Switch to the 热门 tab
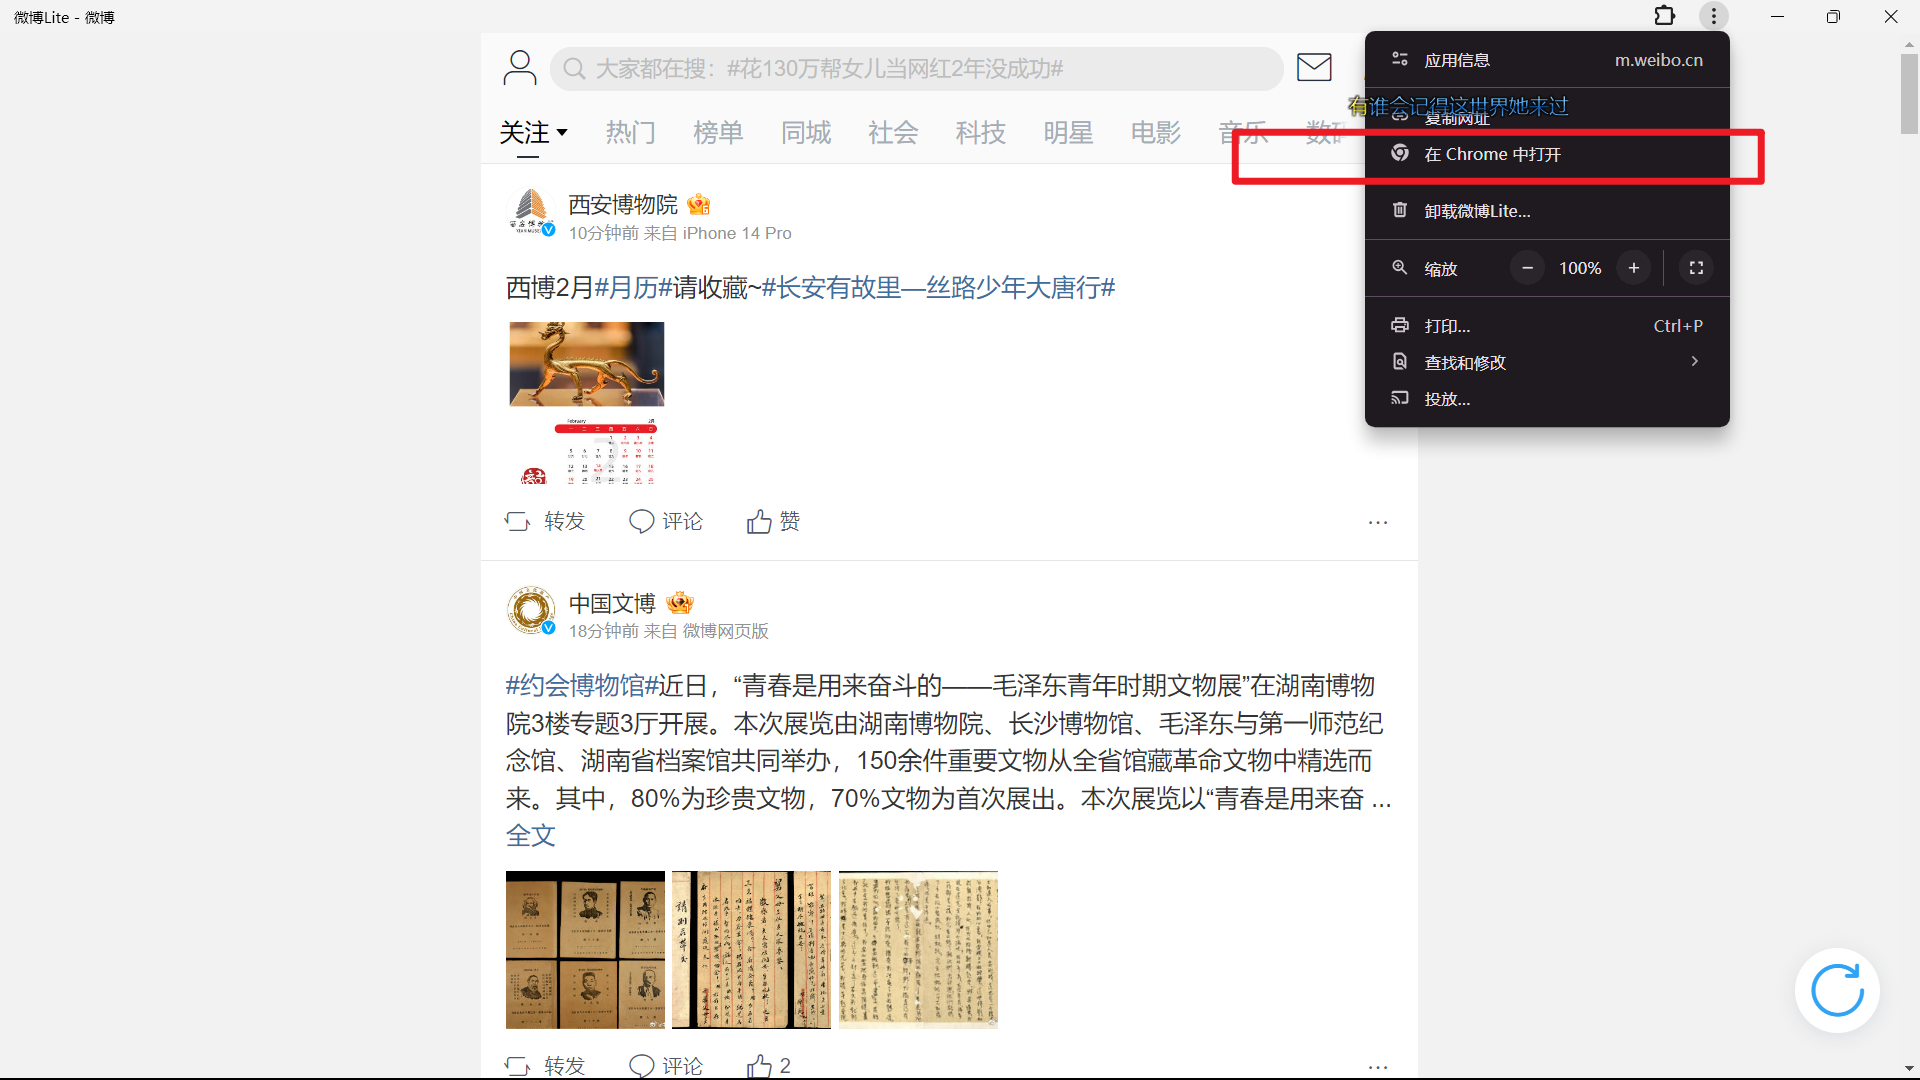 (x=631, y=132)
